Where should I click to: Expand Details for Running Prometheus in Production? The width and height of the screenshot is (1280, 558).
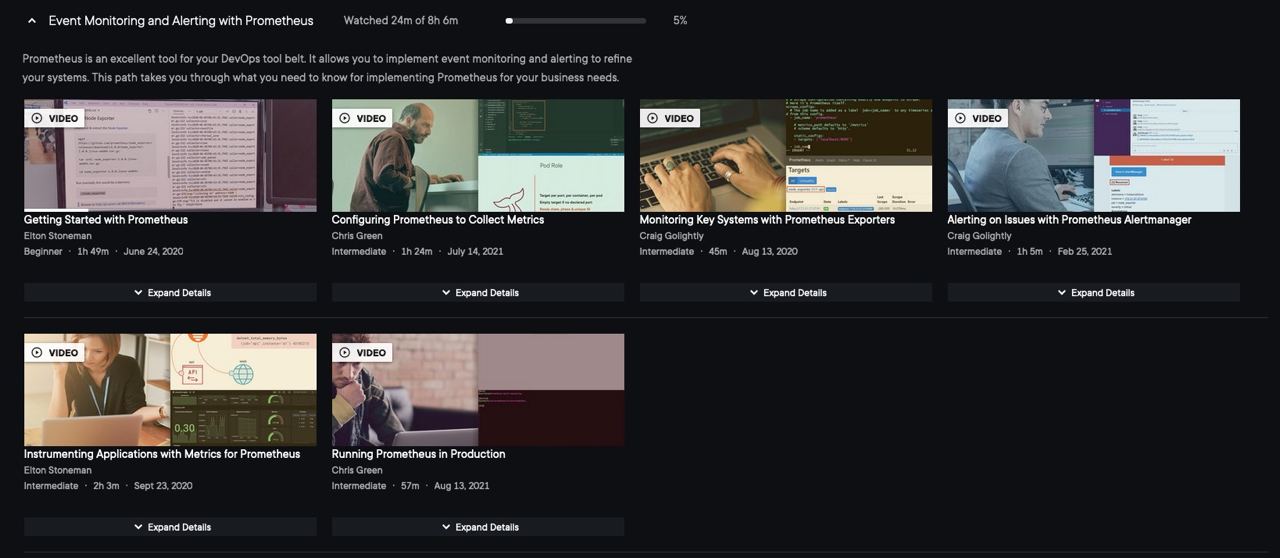(478, 527)
